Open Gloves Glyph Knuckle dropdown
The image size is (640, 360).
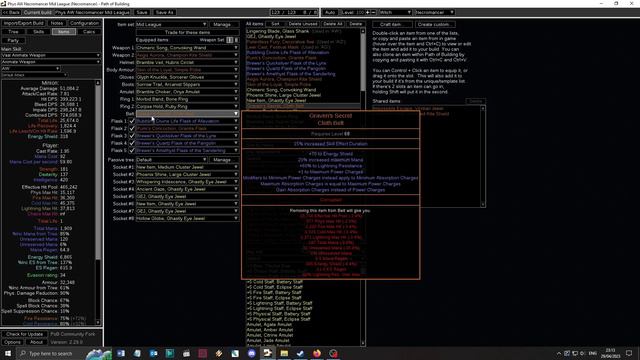coord(187,77)
